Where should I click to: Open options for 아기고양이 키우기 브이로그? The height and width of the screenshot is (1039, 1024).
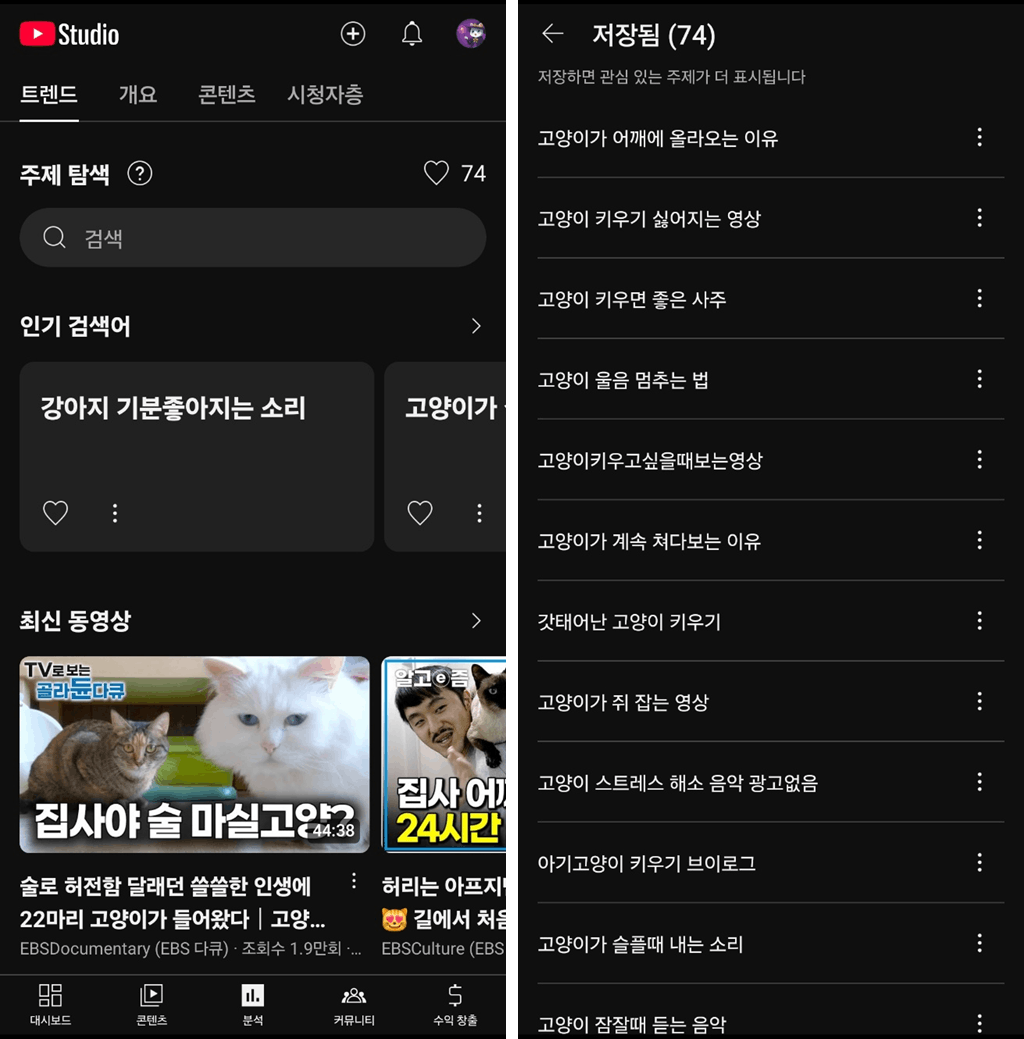pos(979,863)
